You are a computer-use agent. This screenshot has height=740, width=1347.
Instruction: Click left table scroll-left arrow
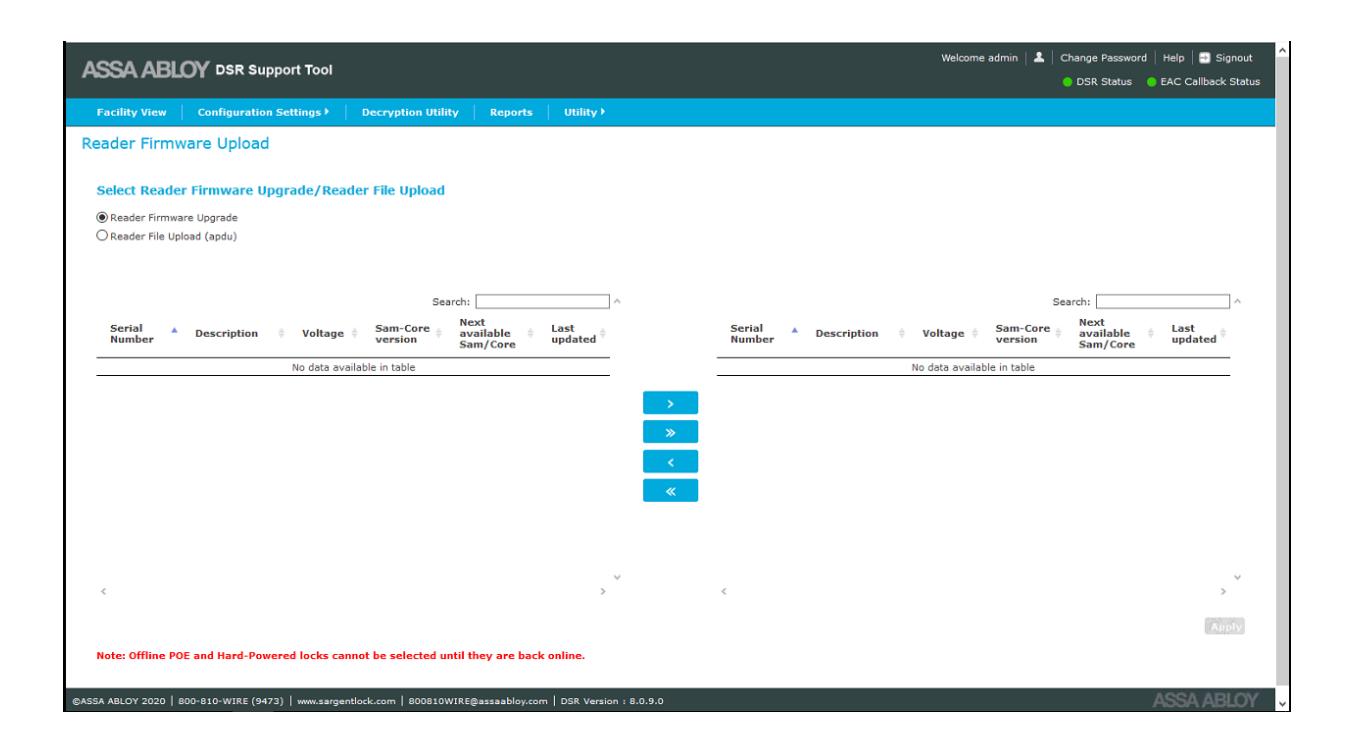(x=103, y=593)
